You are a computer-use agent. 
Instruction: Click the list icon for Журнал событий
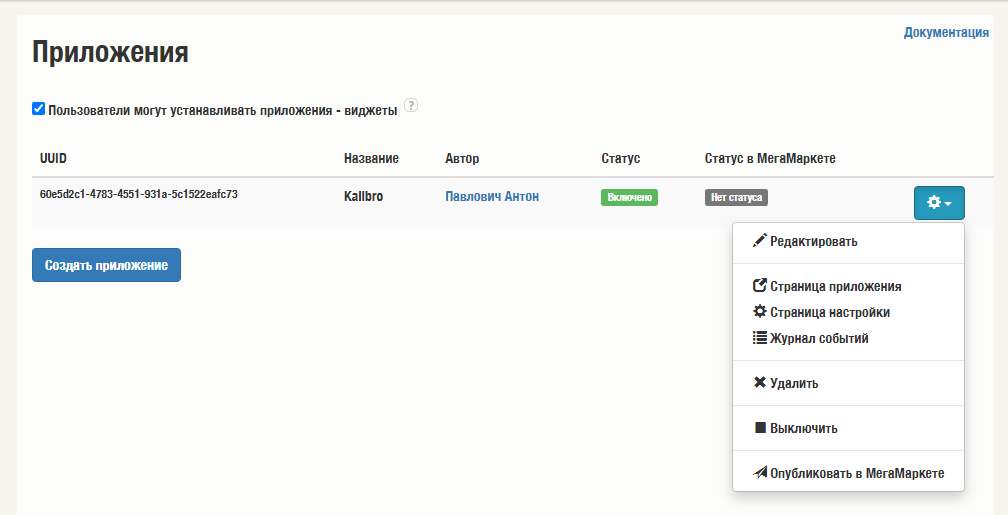(760, 338)
